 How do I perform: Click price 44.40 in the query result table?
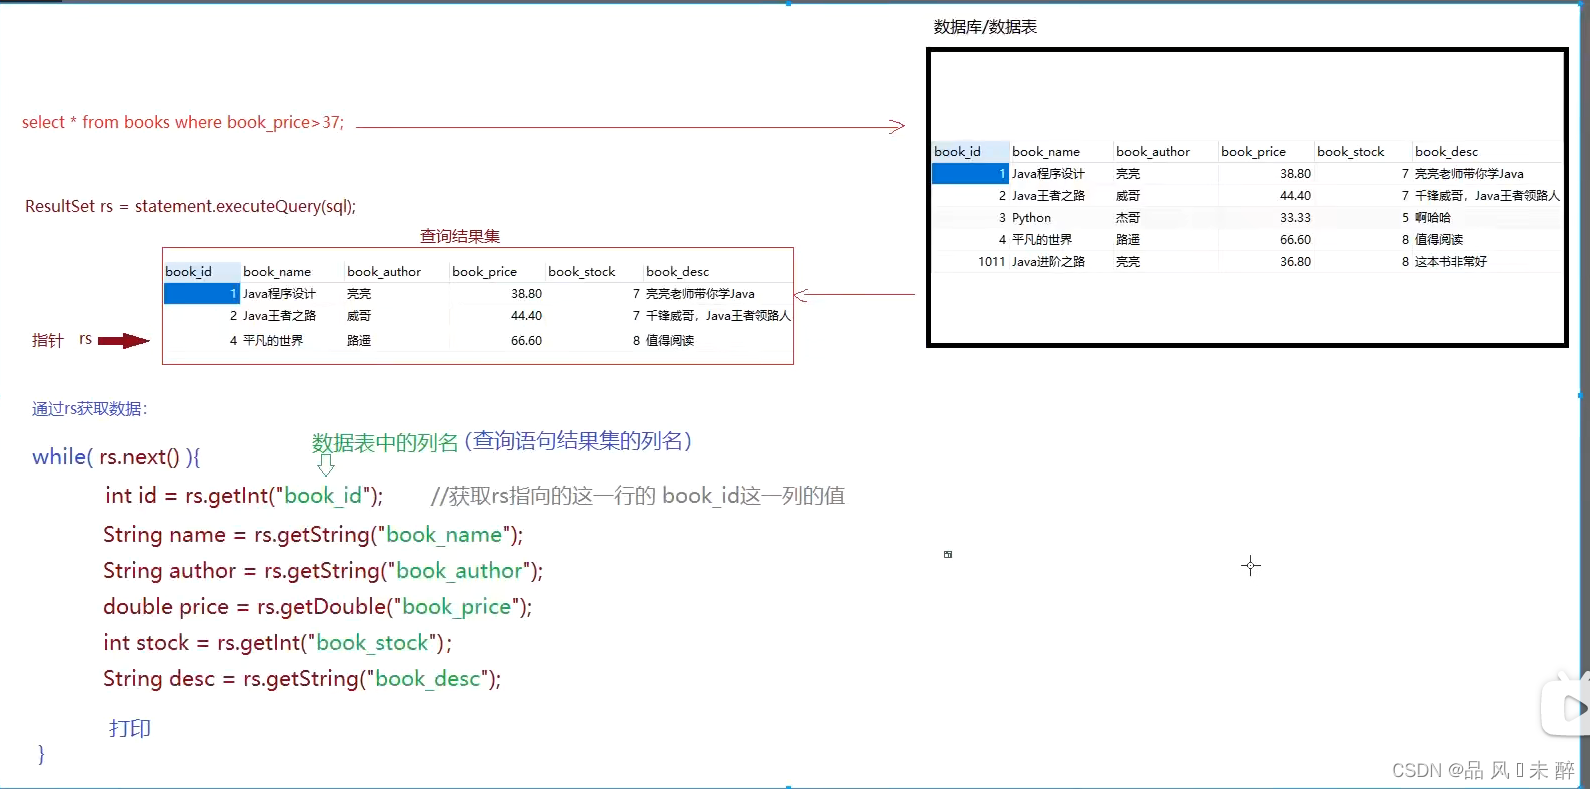click(526, 316)
